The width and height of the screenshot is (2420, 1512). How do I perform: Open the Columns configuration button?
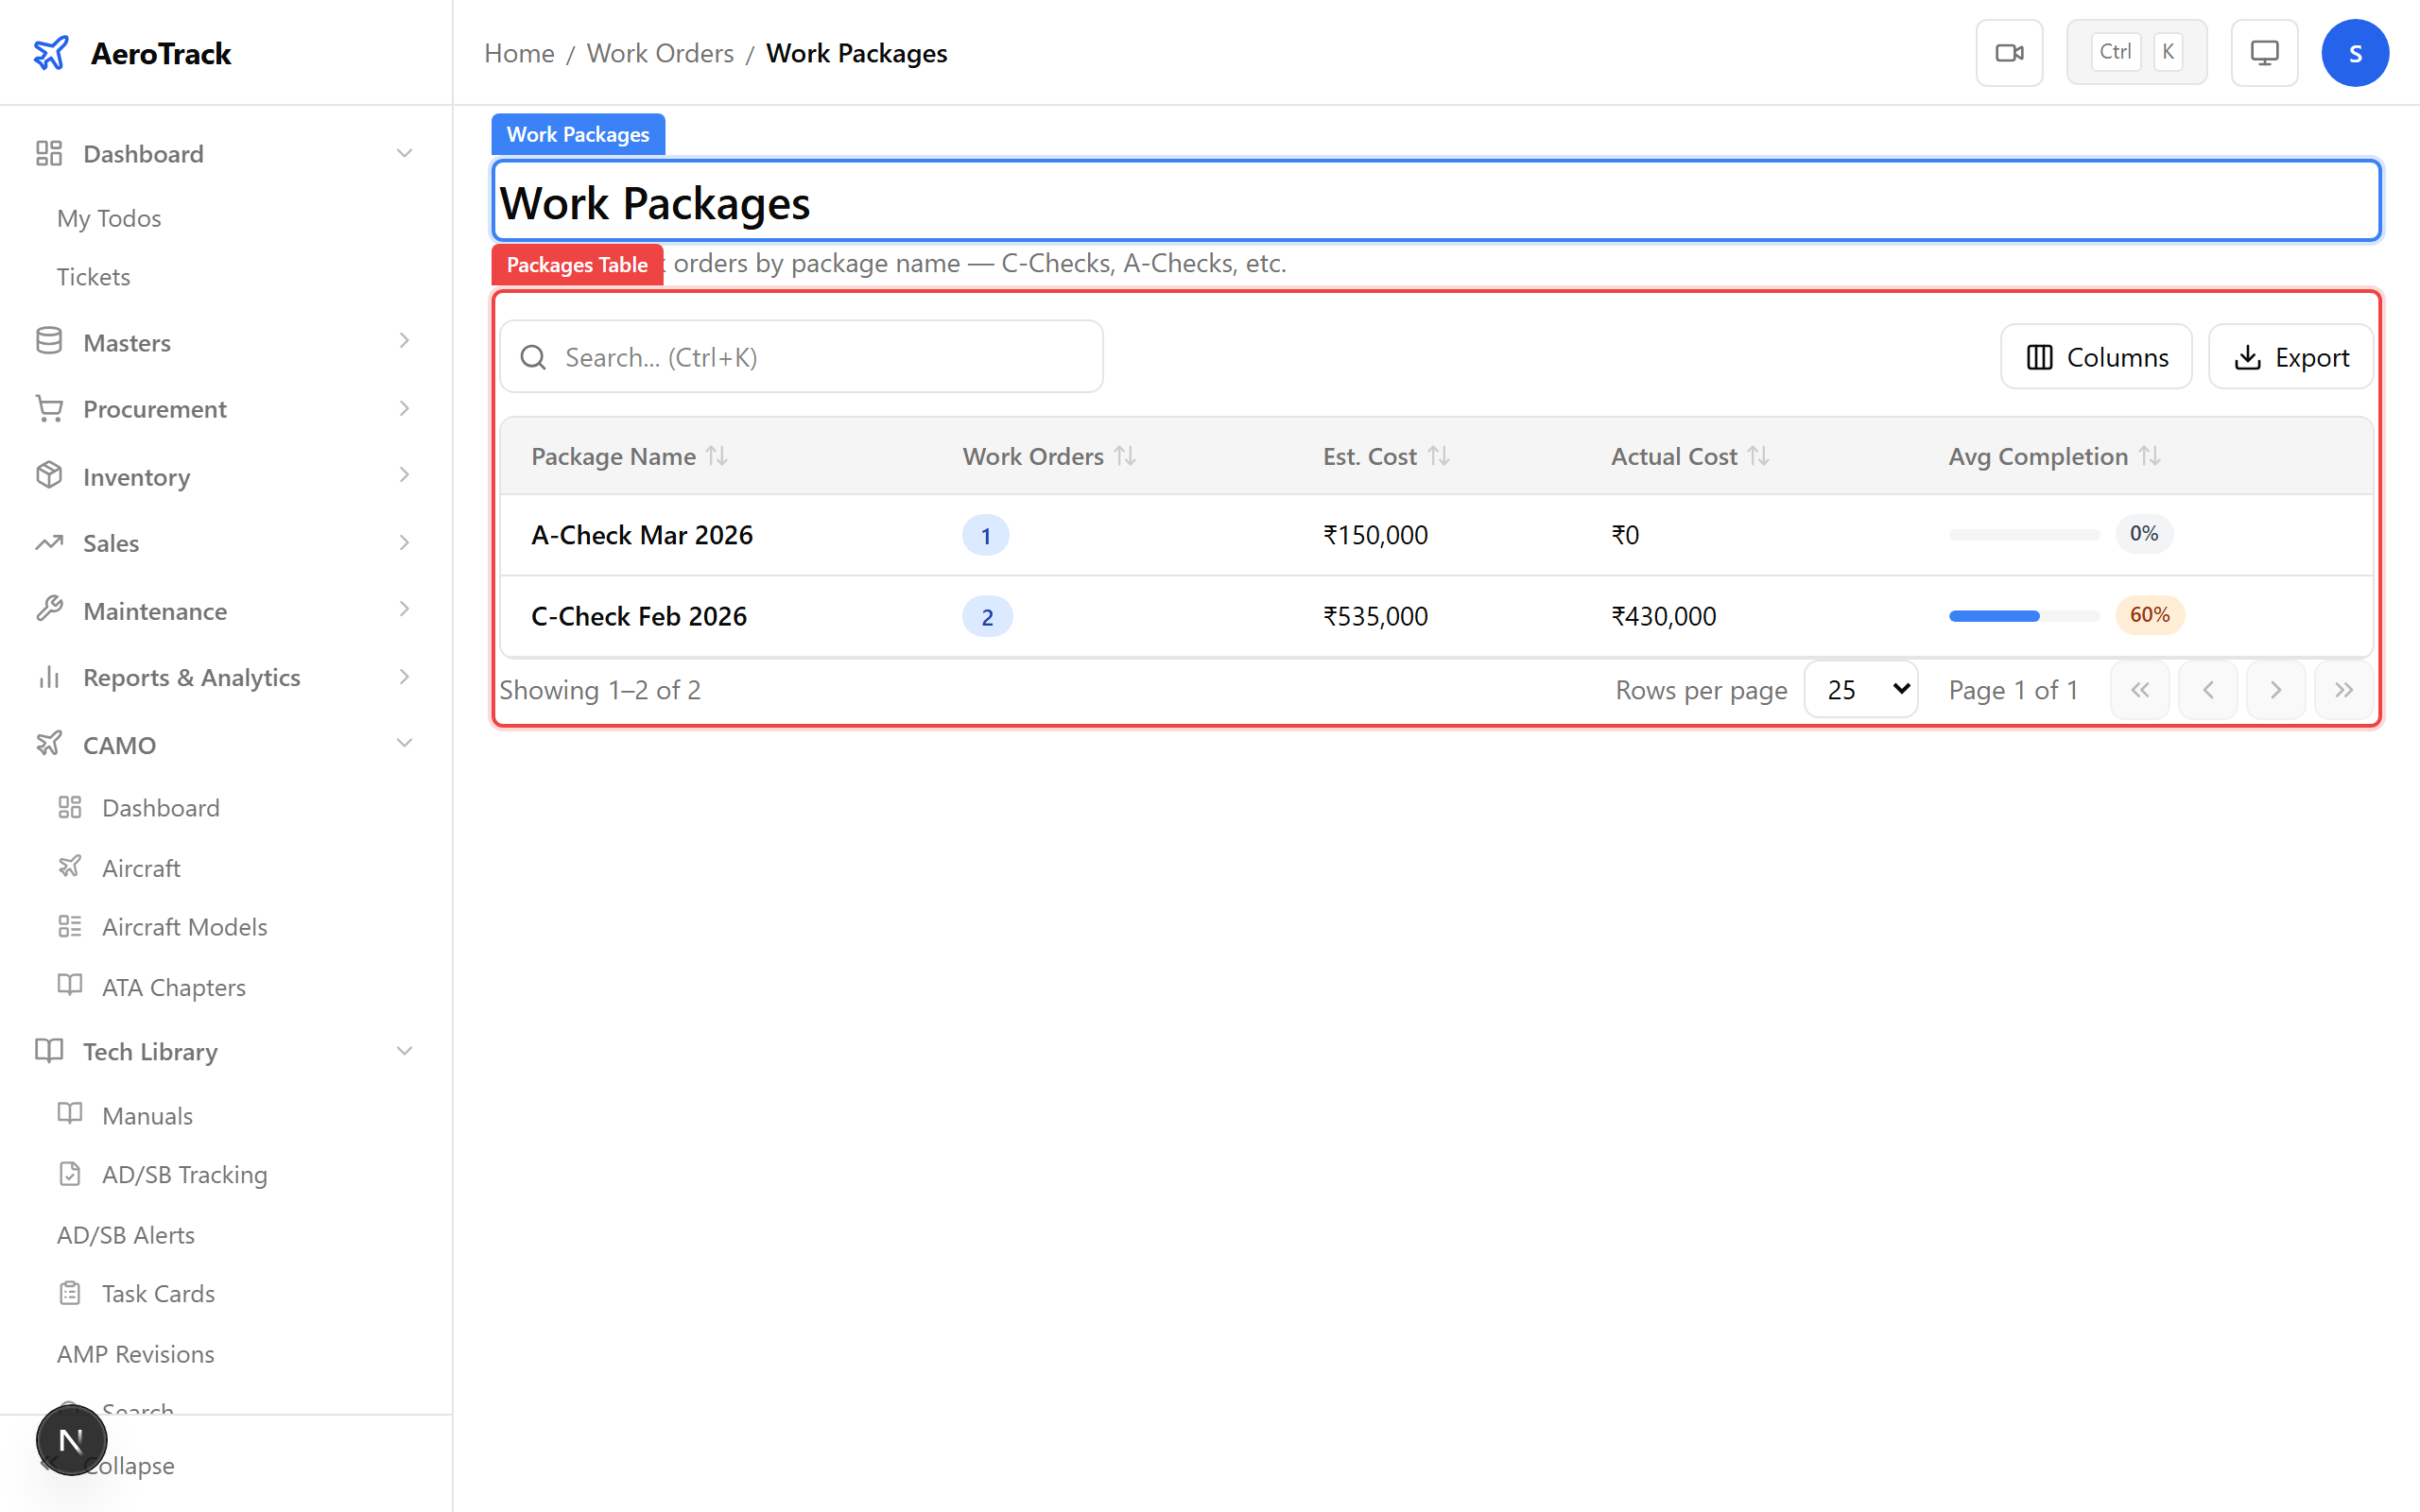coord(2096,356)
